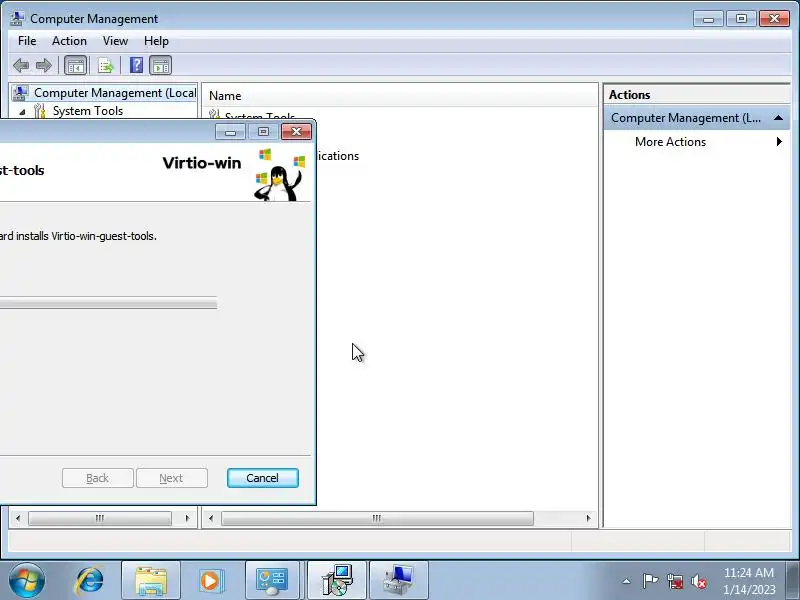Viewport: 800px width, 600px height.
Task: Click right arrow of center pane scrollbar
Action: point(588,518)
